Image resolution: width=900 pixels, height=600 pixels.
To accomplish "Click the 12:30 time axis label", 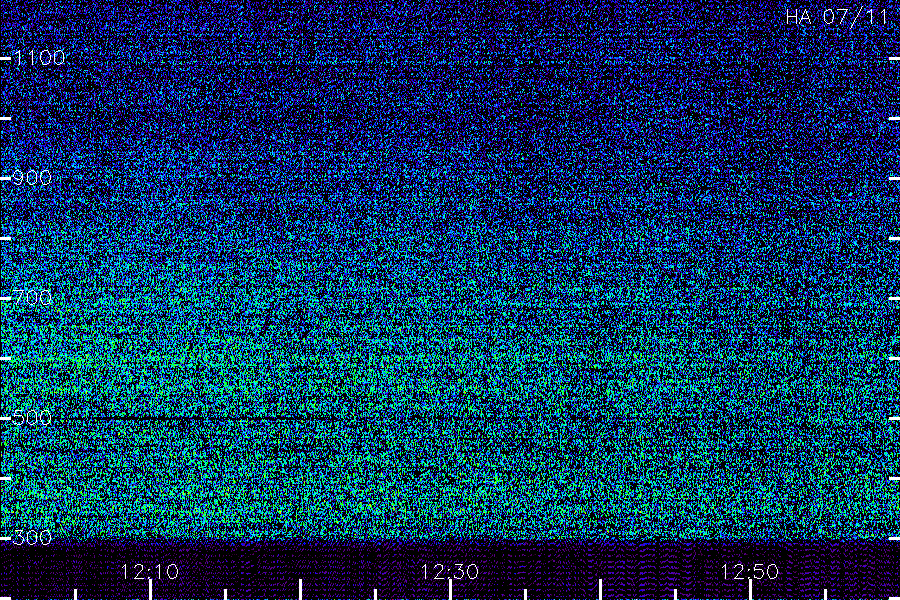I will [x=449, y=572].
